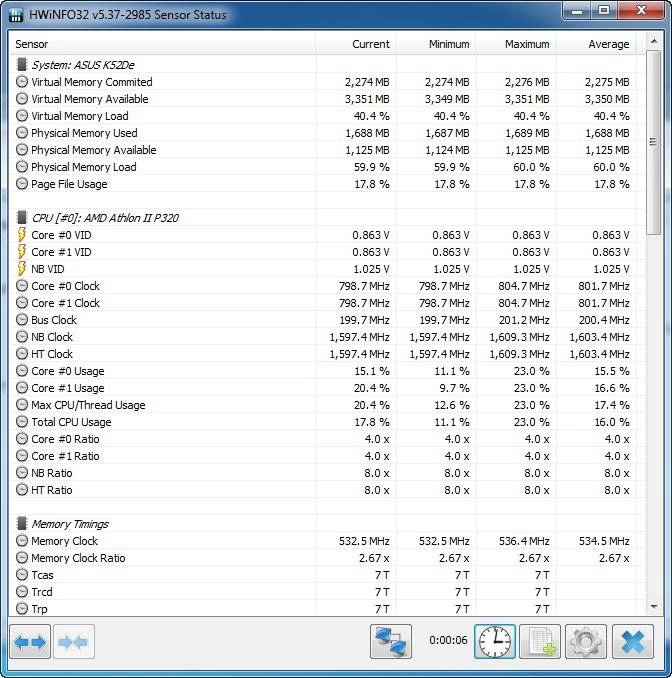
Task: Click the Core #0 VID lightning icon
Action: tap(22, 235)
